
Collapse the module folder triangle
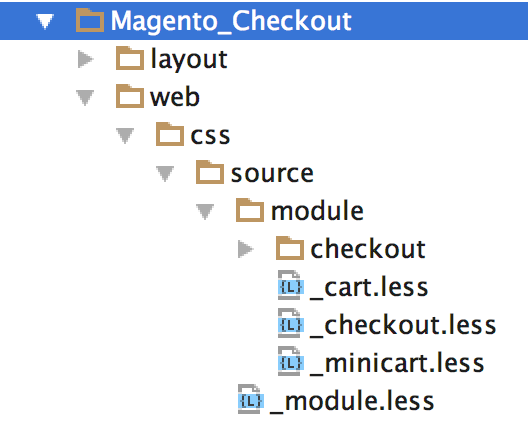coord(205,212)
